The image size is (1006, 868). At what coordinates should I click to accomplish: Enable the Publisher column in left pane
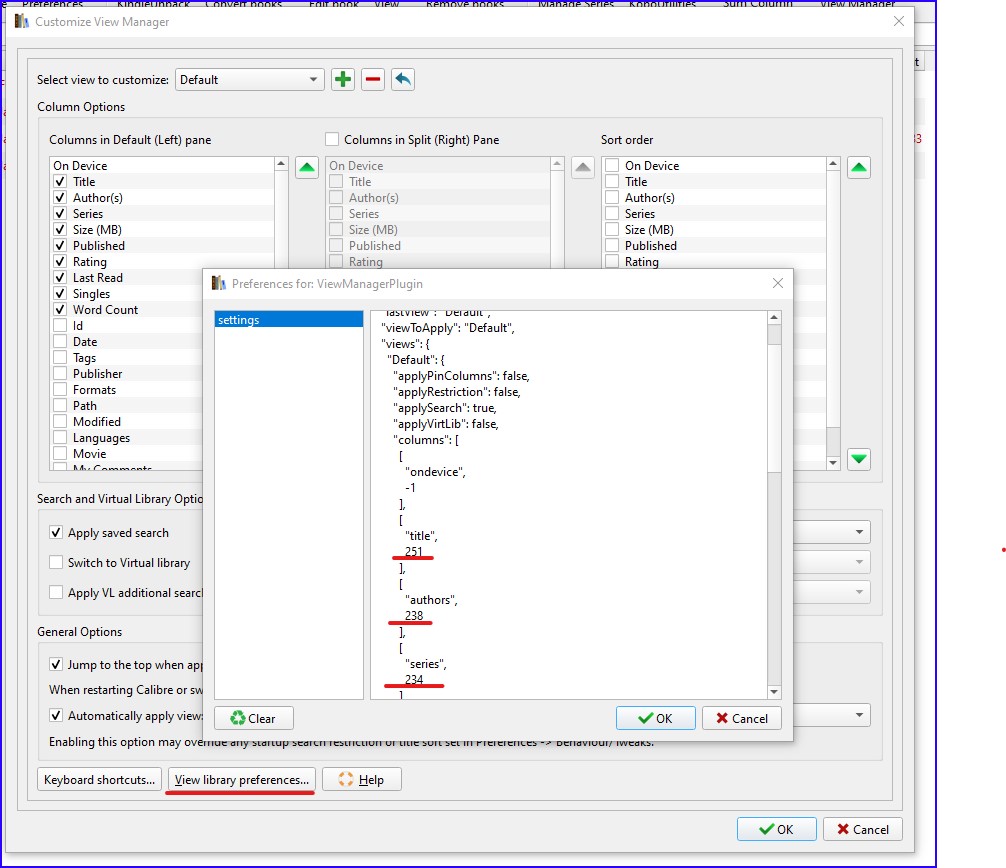[60, 373]
